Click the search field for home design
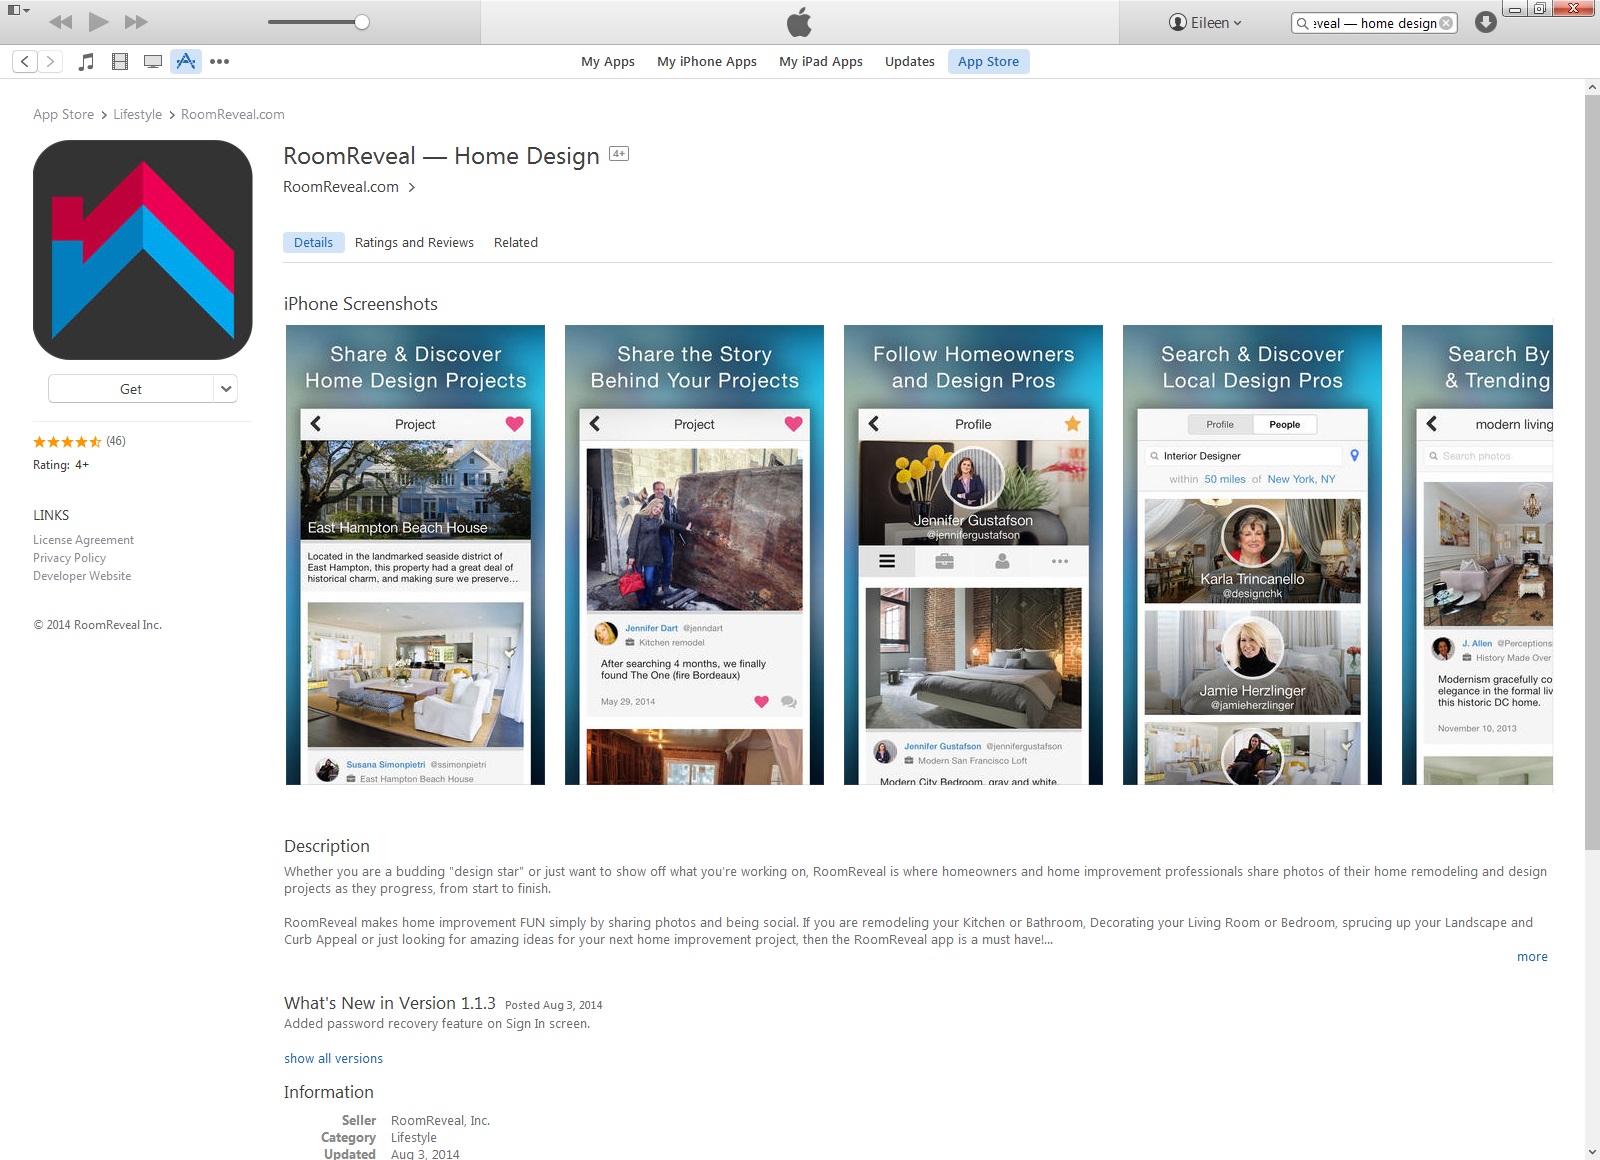Screen dimensions: 1600x1160 click(x=1374, y=23)
